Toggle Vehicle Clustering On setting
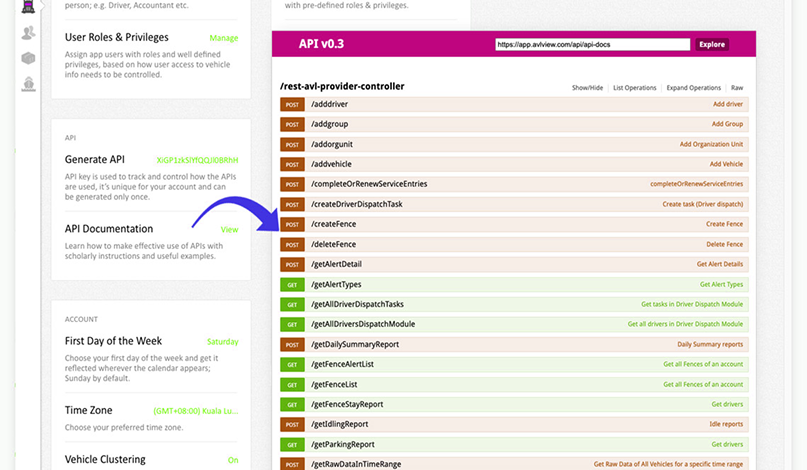Screen dimensions: 807x470 coord(232,460)
